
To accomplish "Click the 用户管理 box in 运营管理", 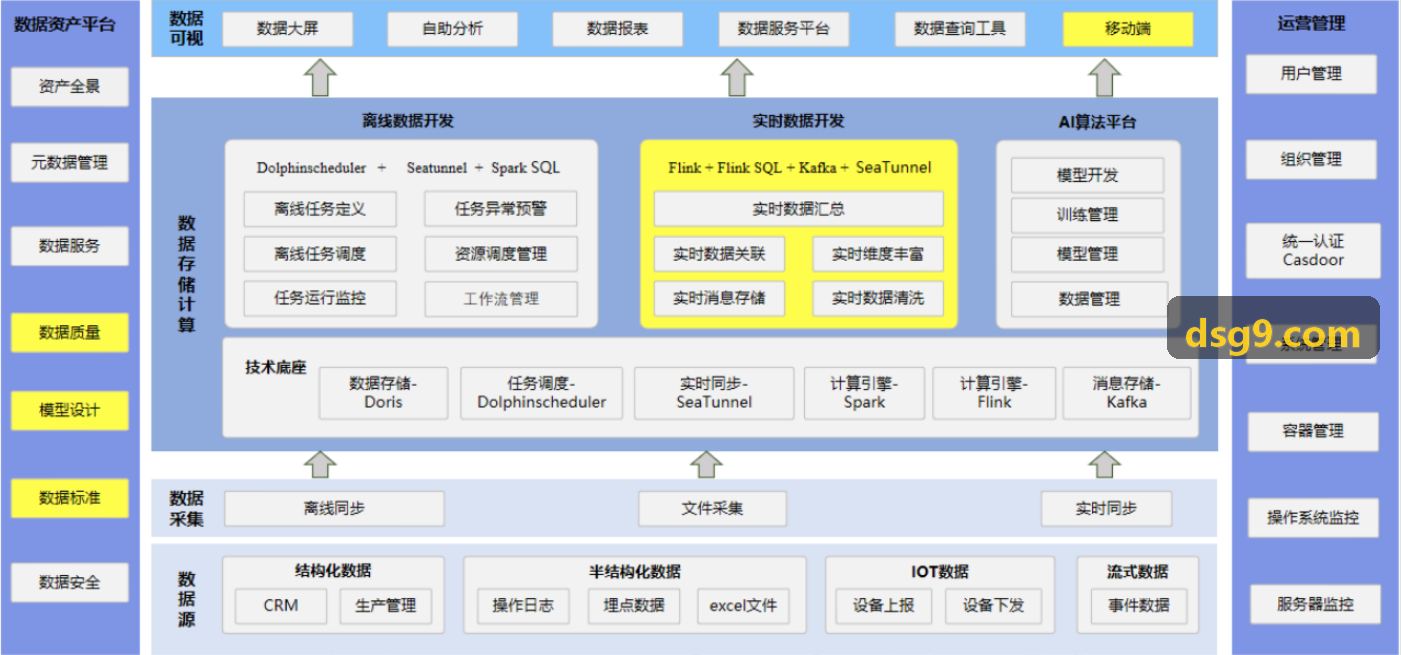I will tap(1311, 74).
